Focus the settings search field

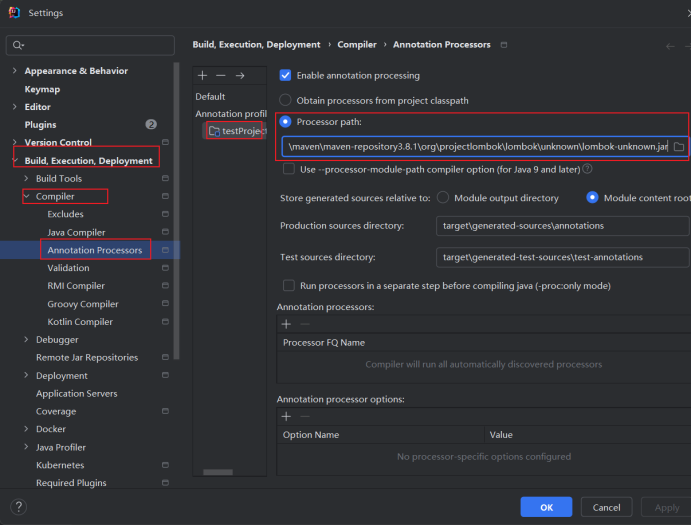(x=90, y=45)
